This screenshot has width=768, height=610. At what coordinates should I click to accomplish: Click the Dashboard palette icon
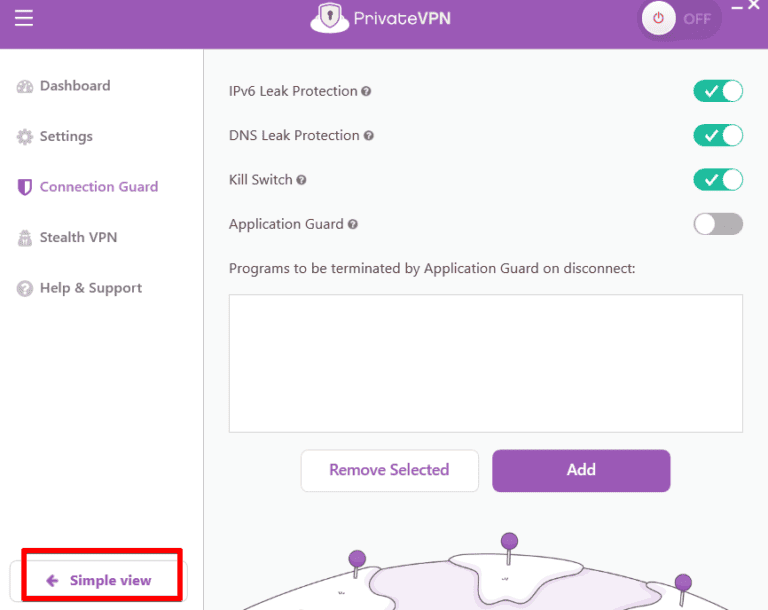click(x=25, y=87)
